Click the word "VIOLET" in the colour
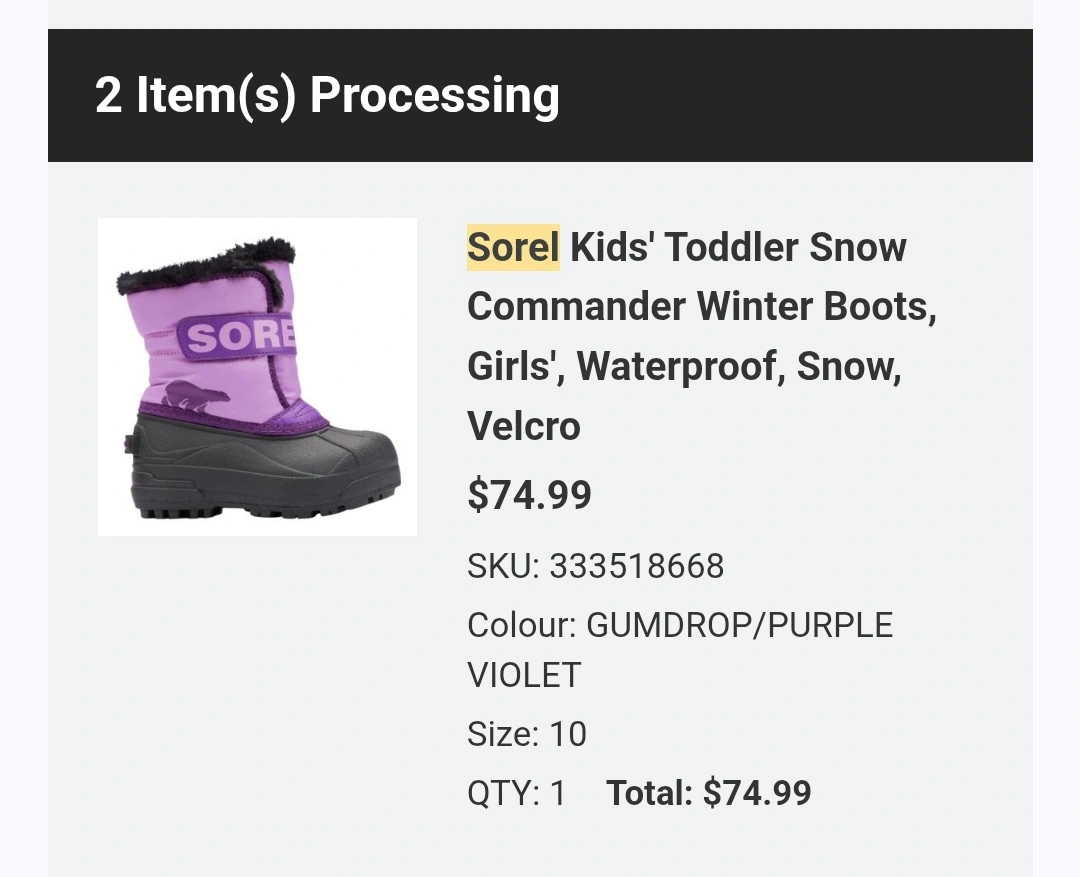This screenshot has width=1080, height=877. pos(523,675)
